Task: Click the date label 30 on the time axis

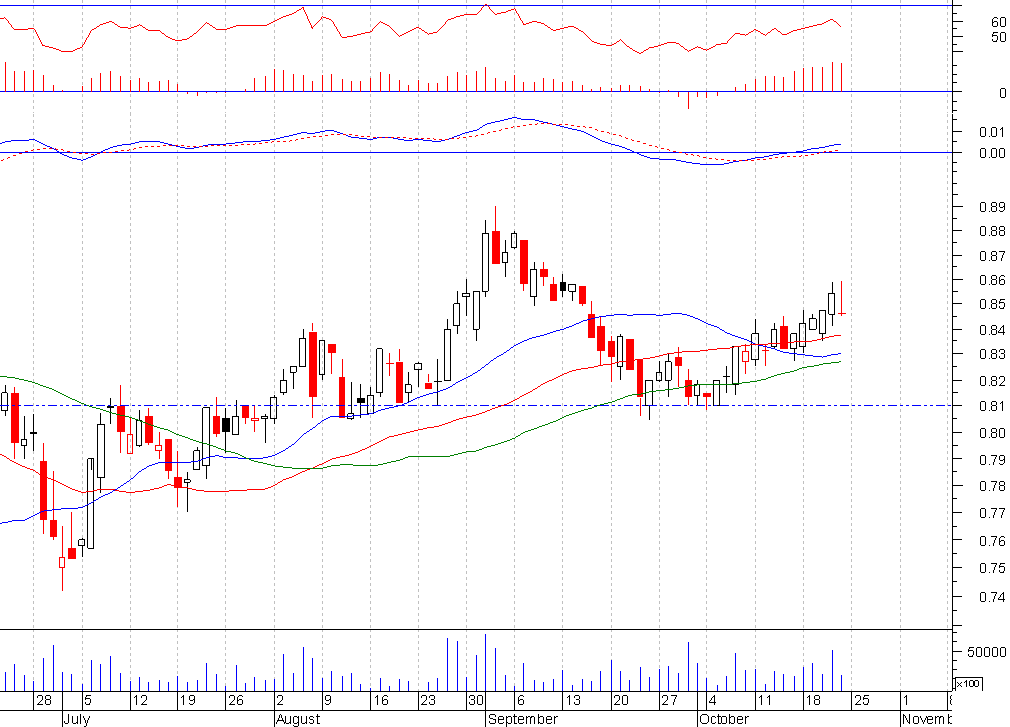Action: coord(476,701)
